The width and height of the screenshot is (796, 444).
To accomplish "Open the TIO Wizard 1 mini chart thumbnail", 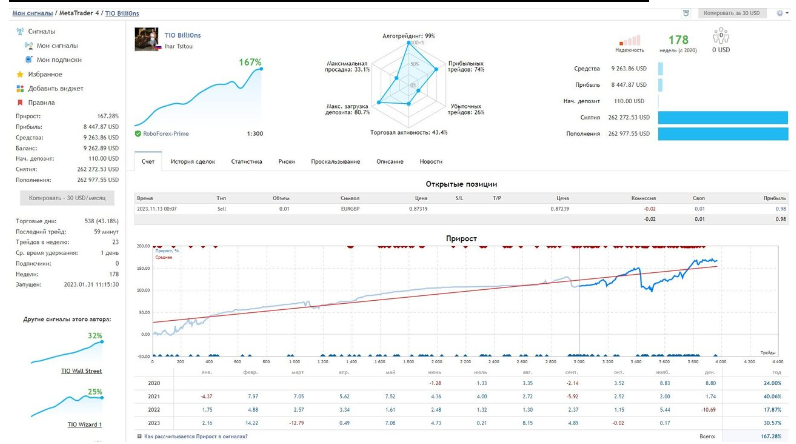I will click(x=67, y=404).
